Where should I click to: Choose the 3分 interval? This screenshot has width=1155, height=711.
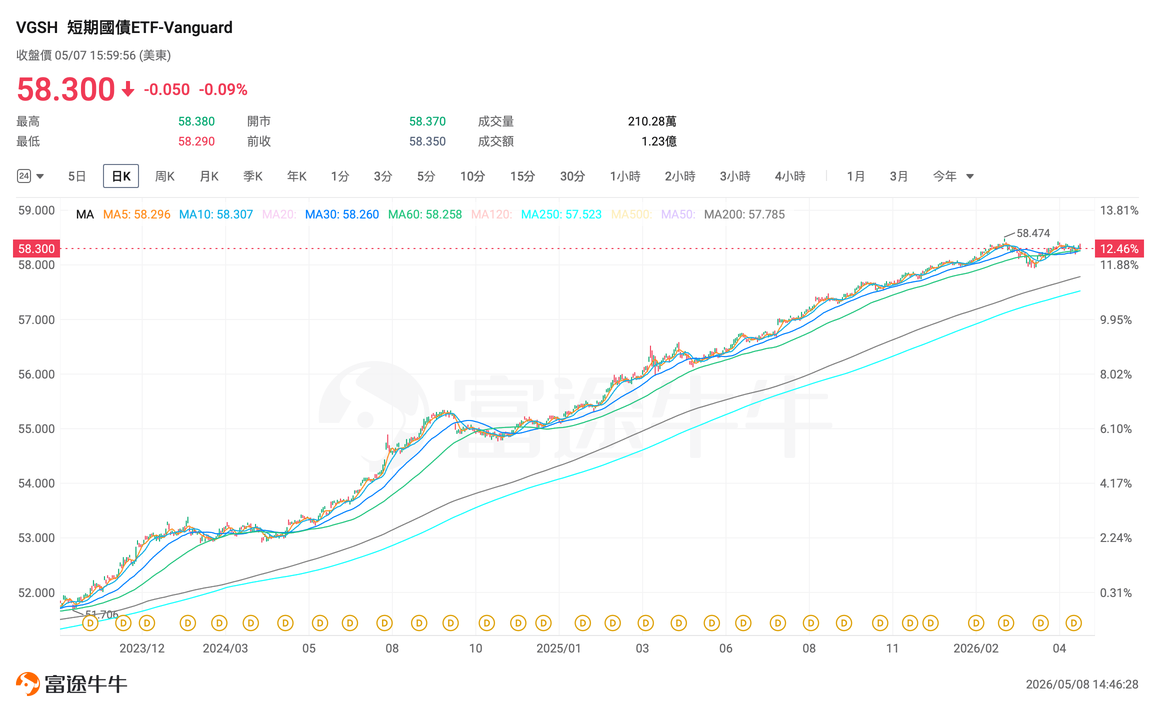(x=382, y=176)
